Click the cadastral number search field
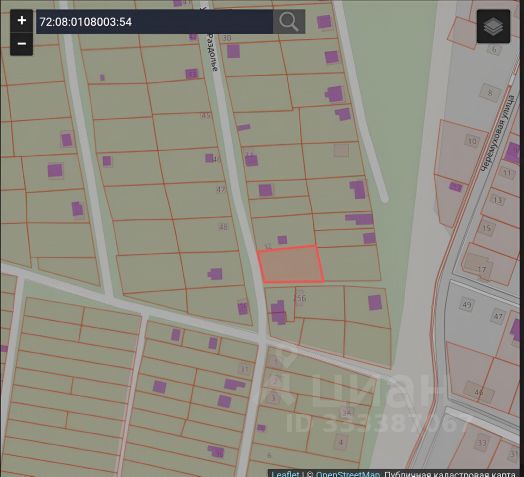 click(x=154, y=22)
